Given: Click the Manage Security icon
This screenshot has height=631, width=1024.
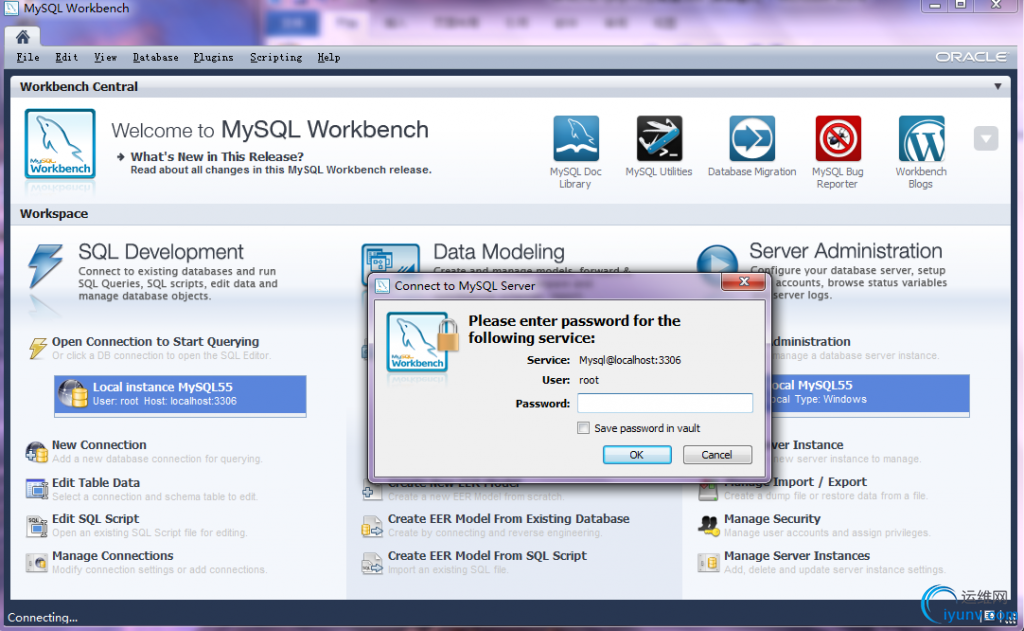Looking at the screenshot, I should 709,525.
